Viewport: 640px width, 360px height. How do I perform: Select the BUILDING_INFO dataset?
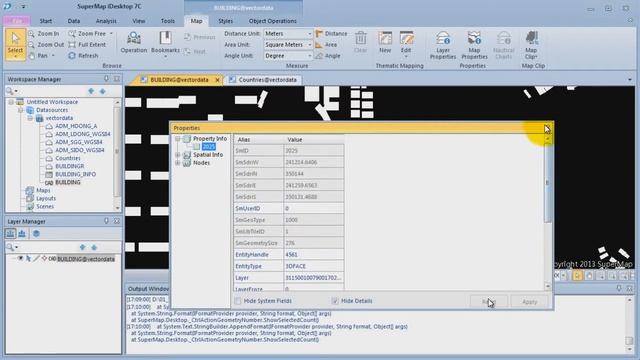click(76, 174)
